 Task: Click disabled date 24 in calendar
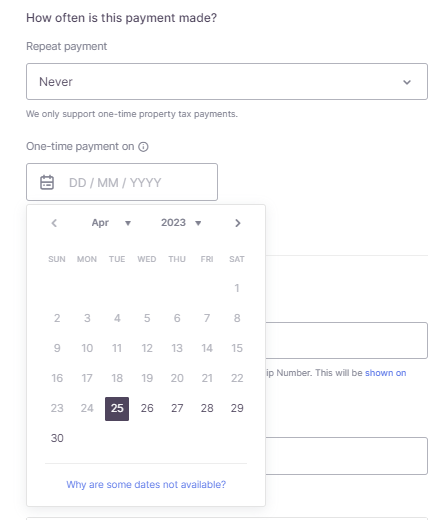87,408
